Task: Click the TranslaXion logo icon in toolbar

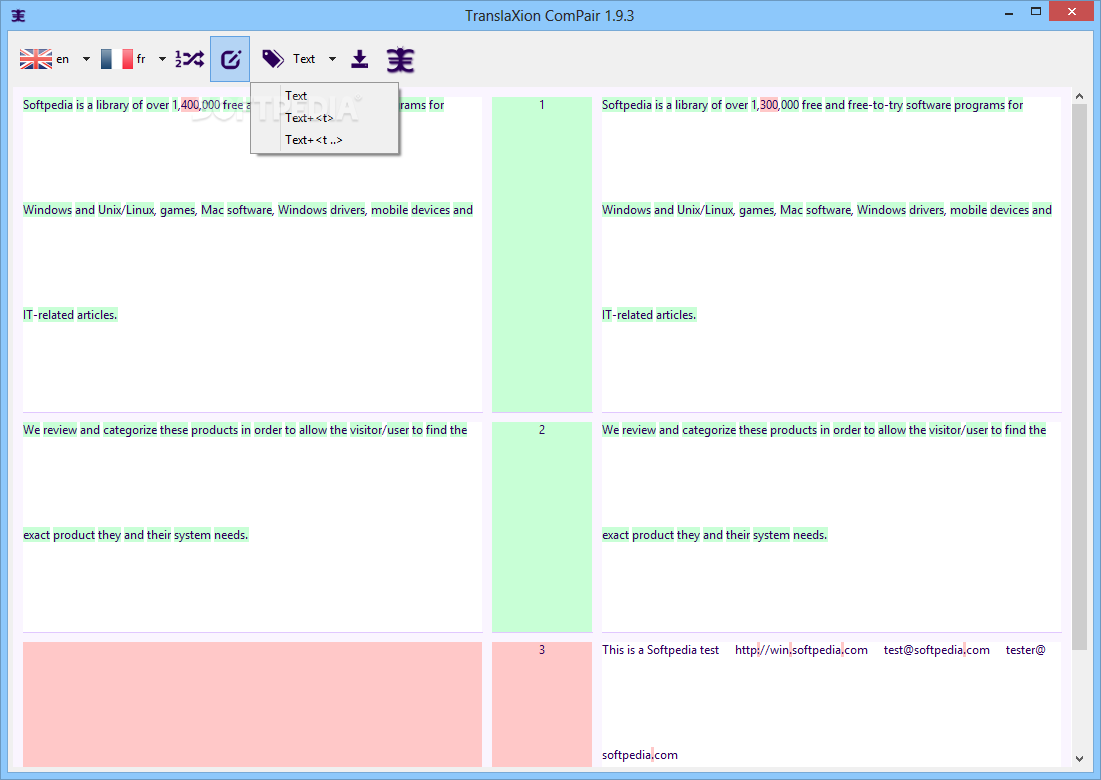Action: [400, 60]
